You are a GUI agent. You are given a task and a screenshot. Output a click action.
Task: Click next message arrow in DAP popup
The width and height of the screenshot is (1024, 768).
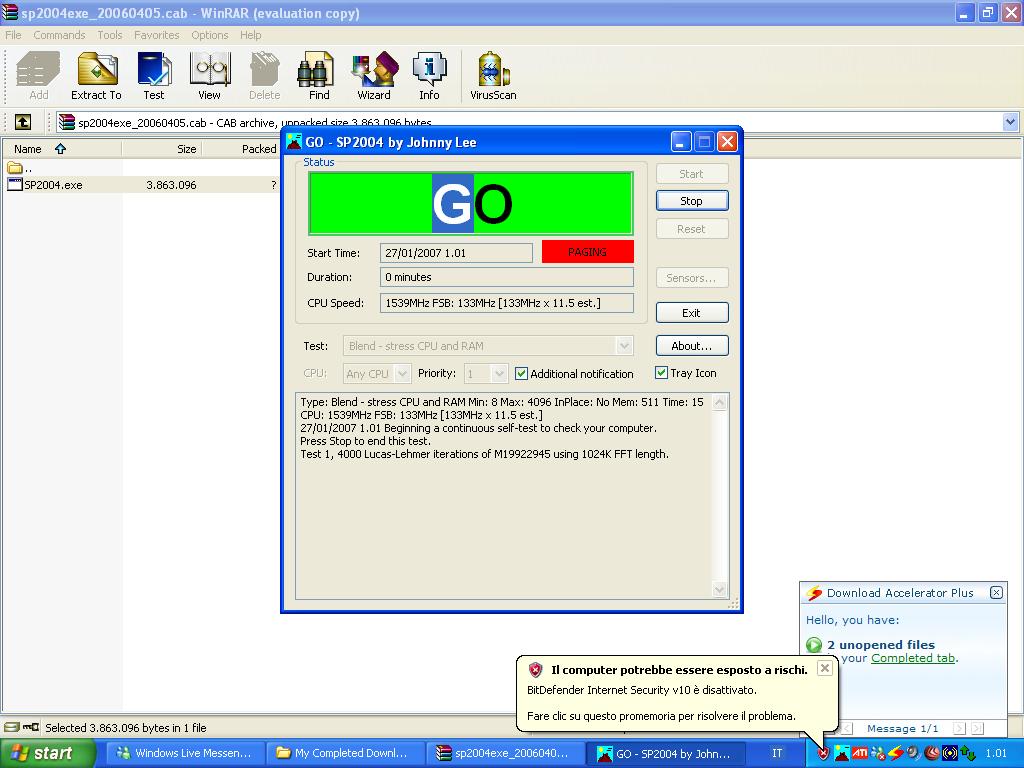click(x=959, y=728)
